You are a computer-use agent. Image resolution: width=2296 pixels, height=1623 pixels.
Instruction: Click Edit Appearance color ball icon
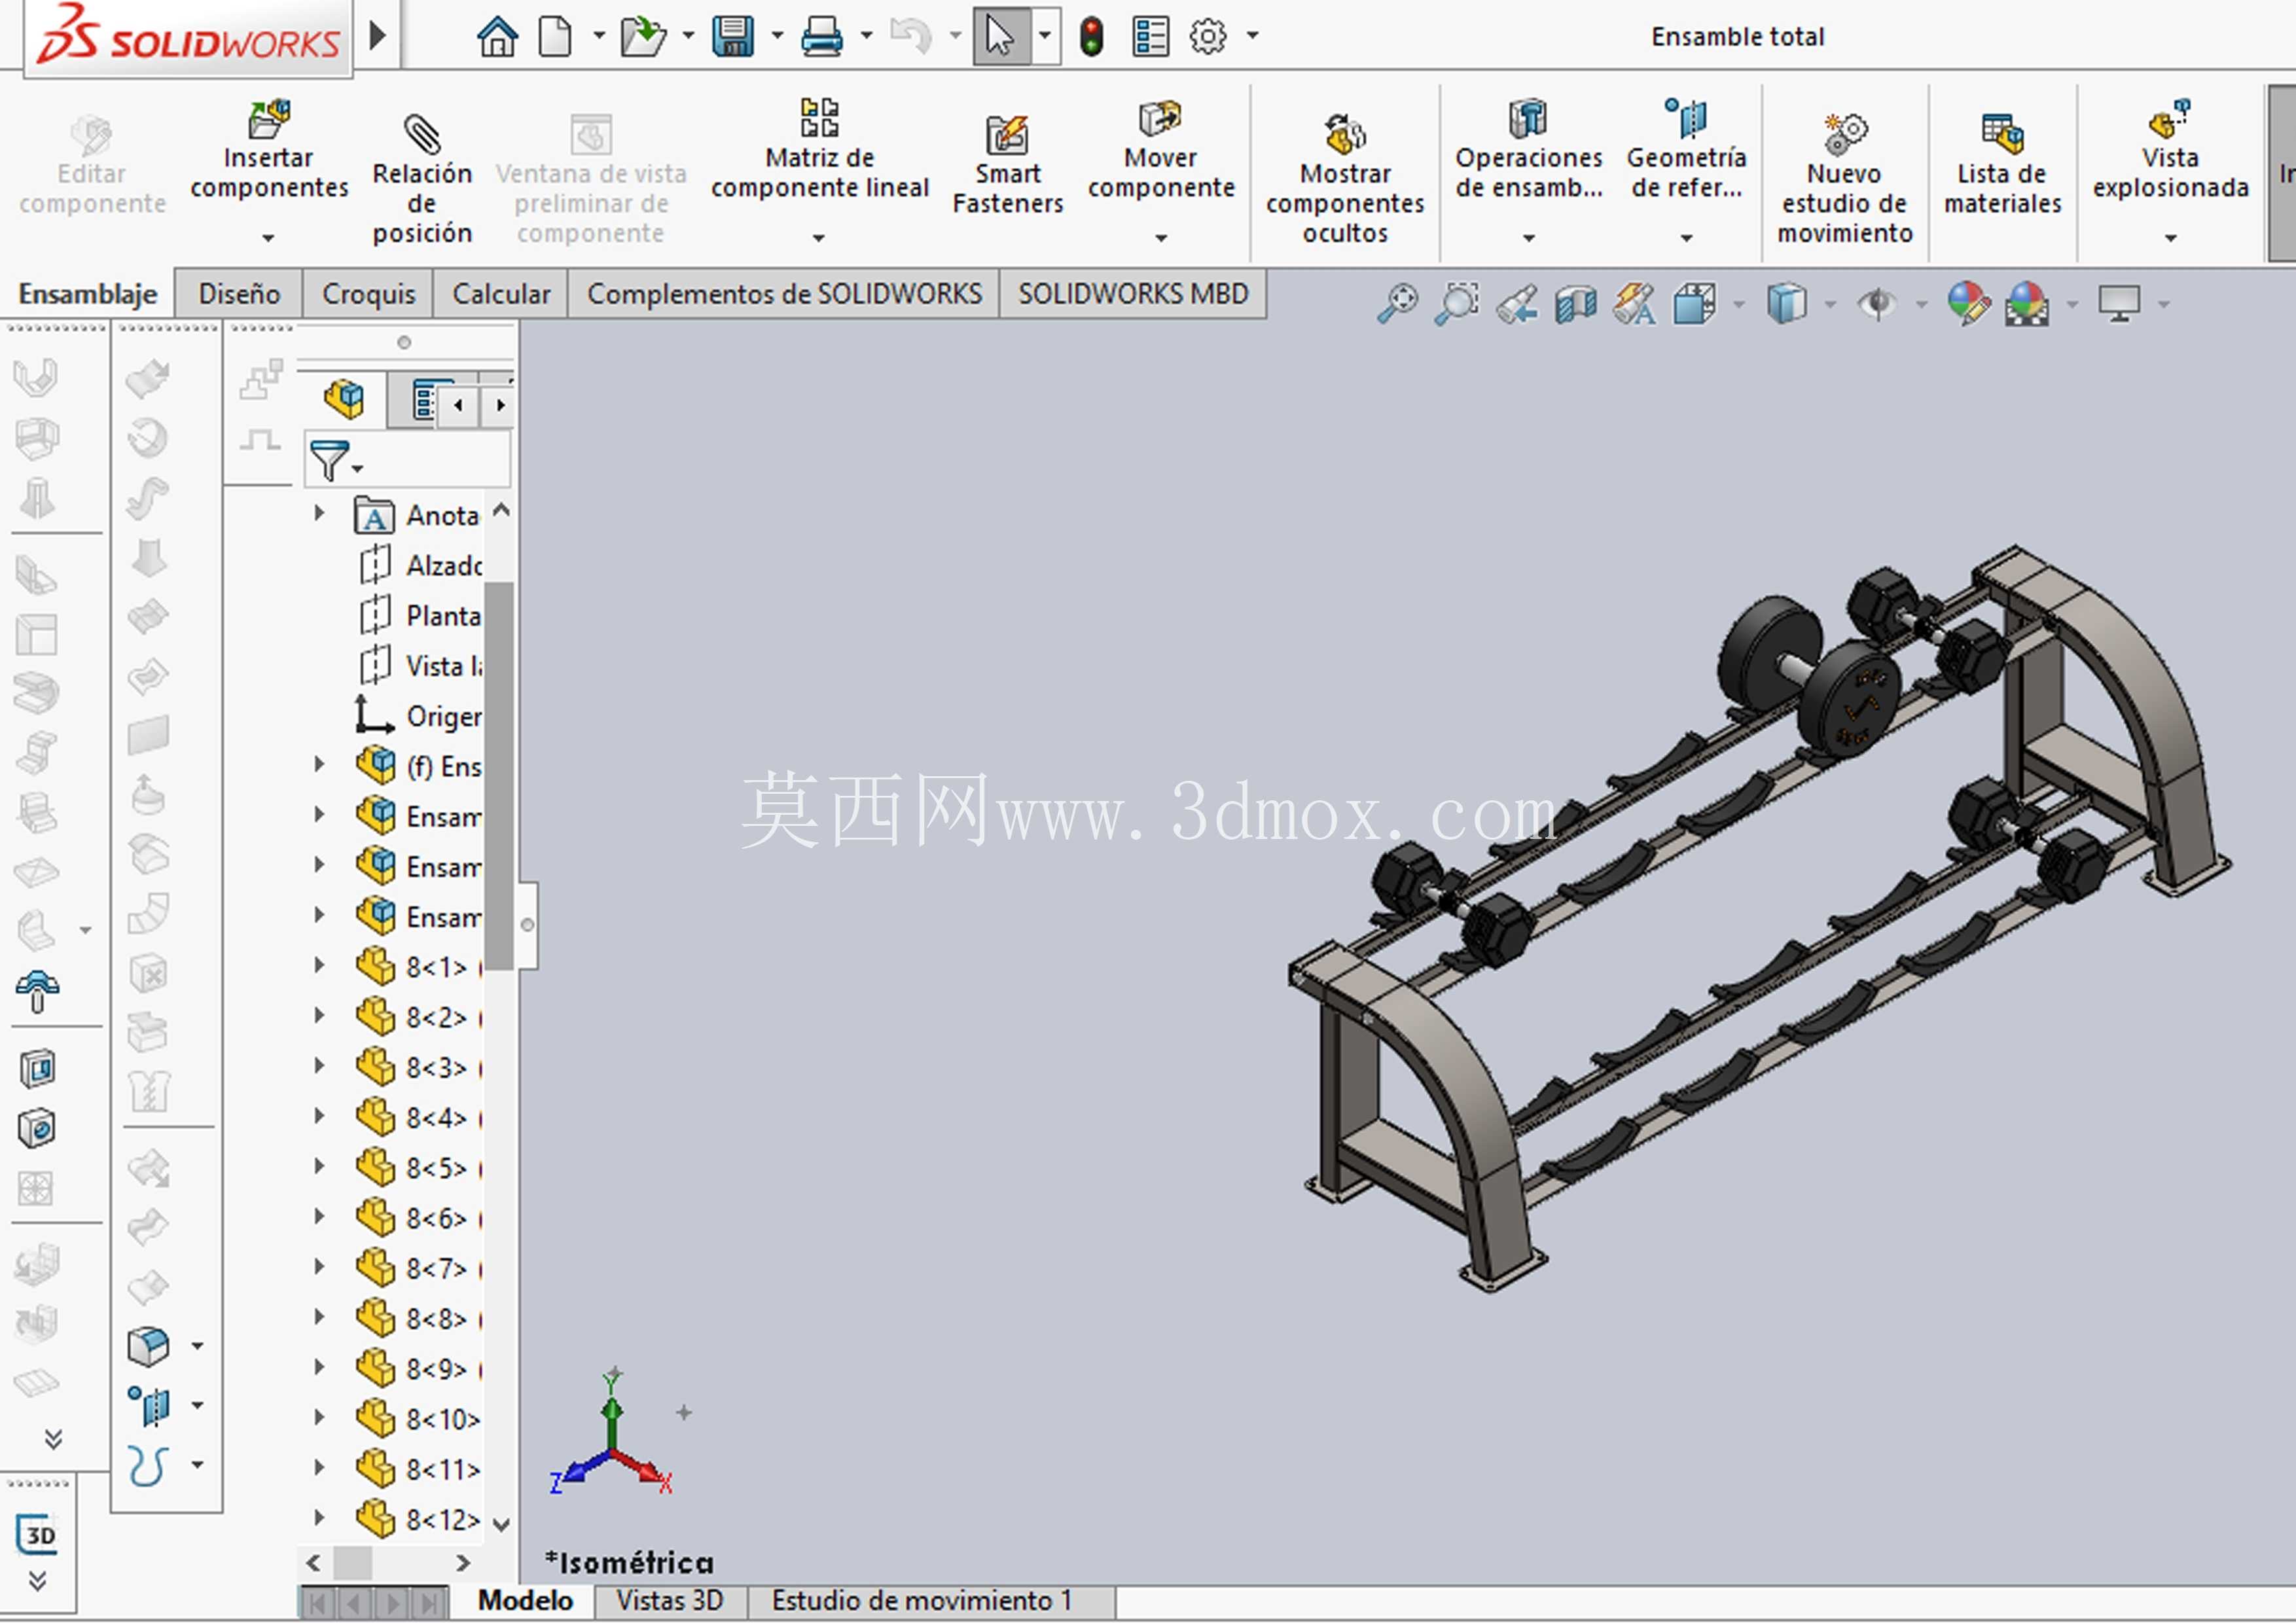point(1968,304)
